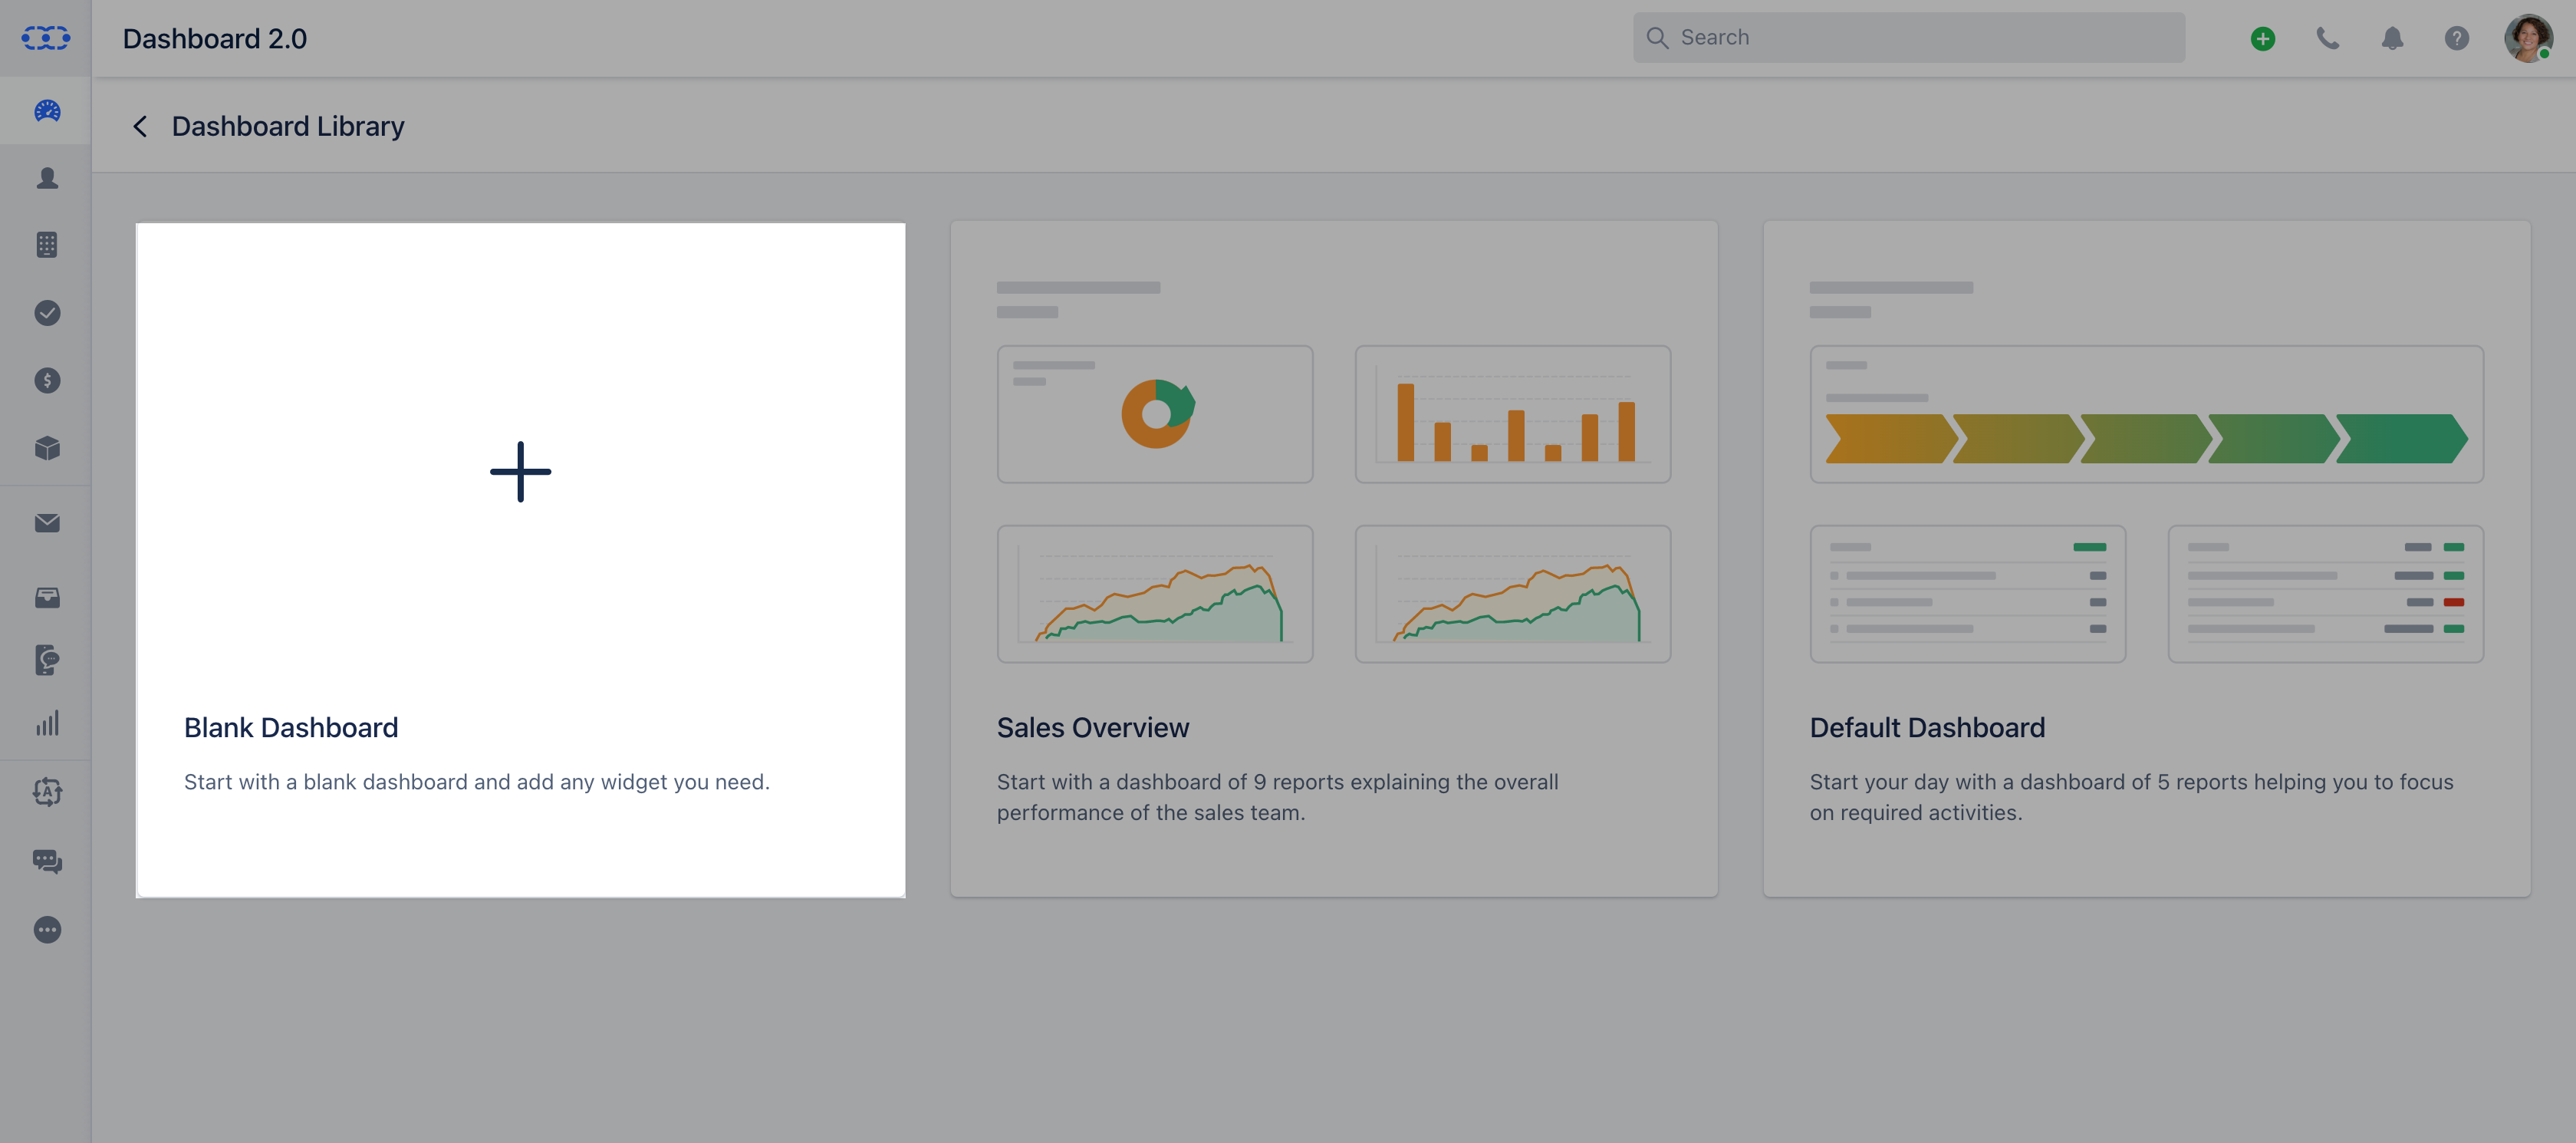Open Reports bar chart icon in sidebar
The image size is (2576, 1143).
47,723
